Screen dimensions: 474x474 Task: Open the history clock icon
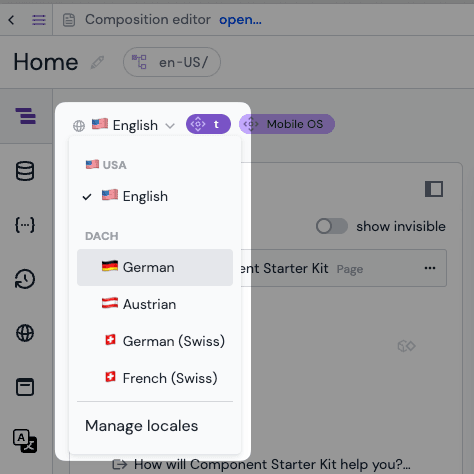click(x=25, y=279)
